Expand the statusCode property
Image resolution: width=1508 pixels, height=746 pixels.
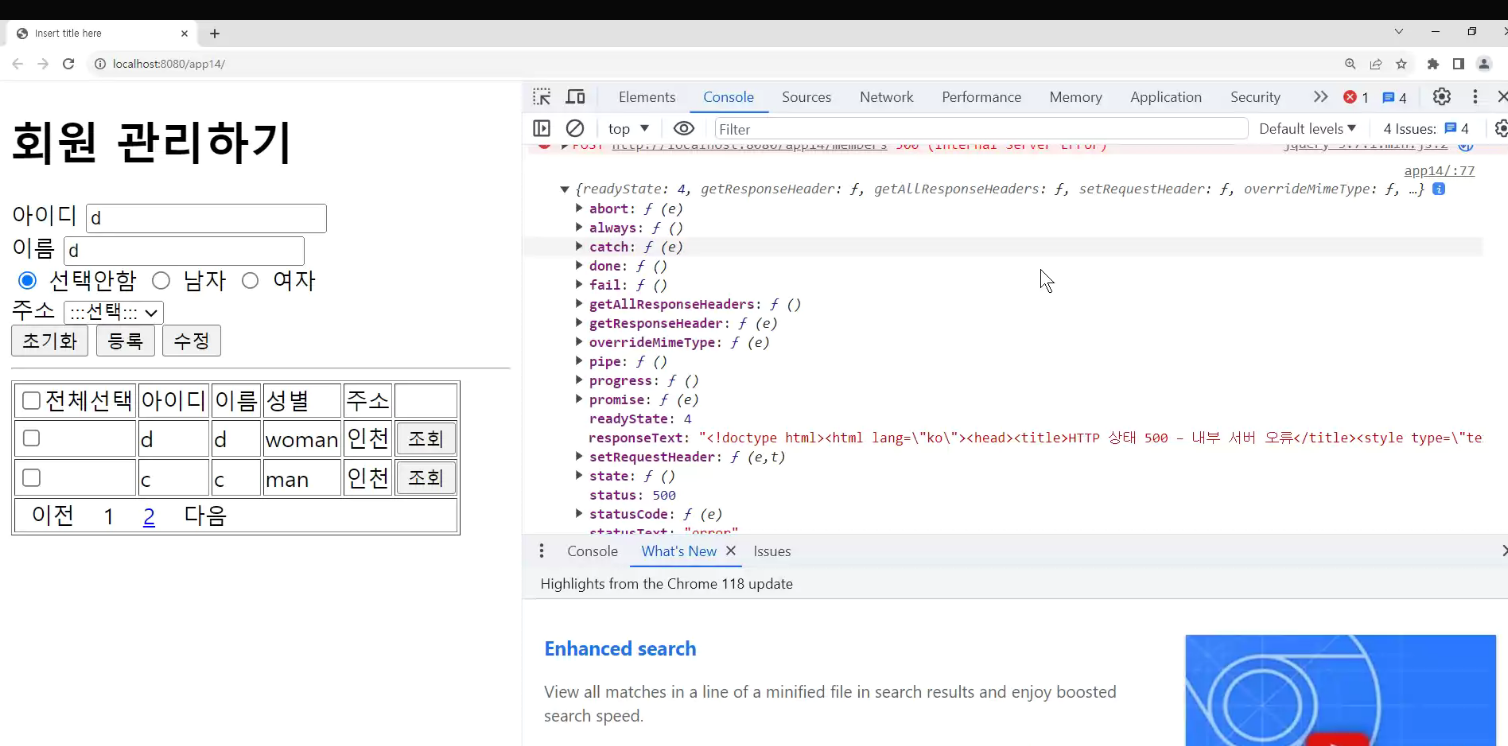(580, 514)
